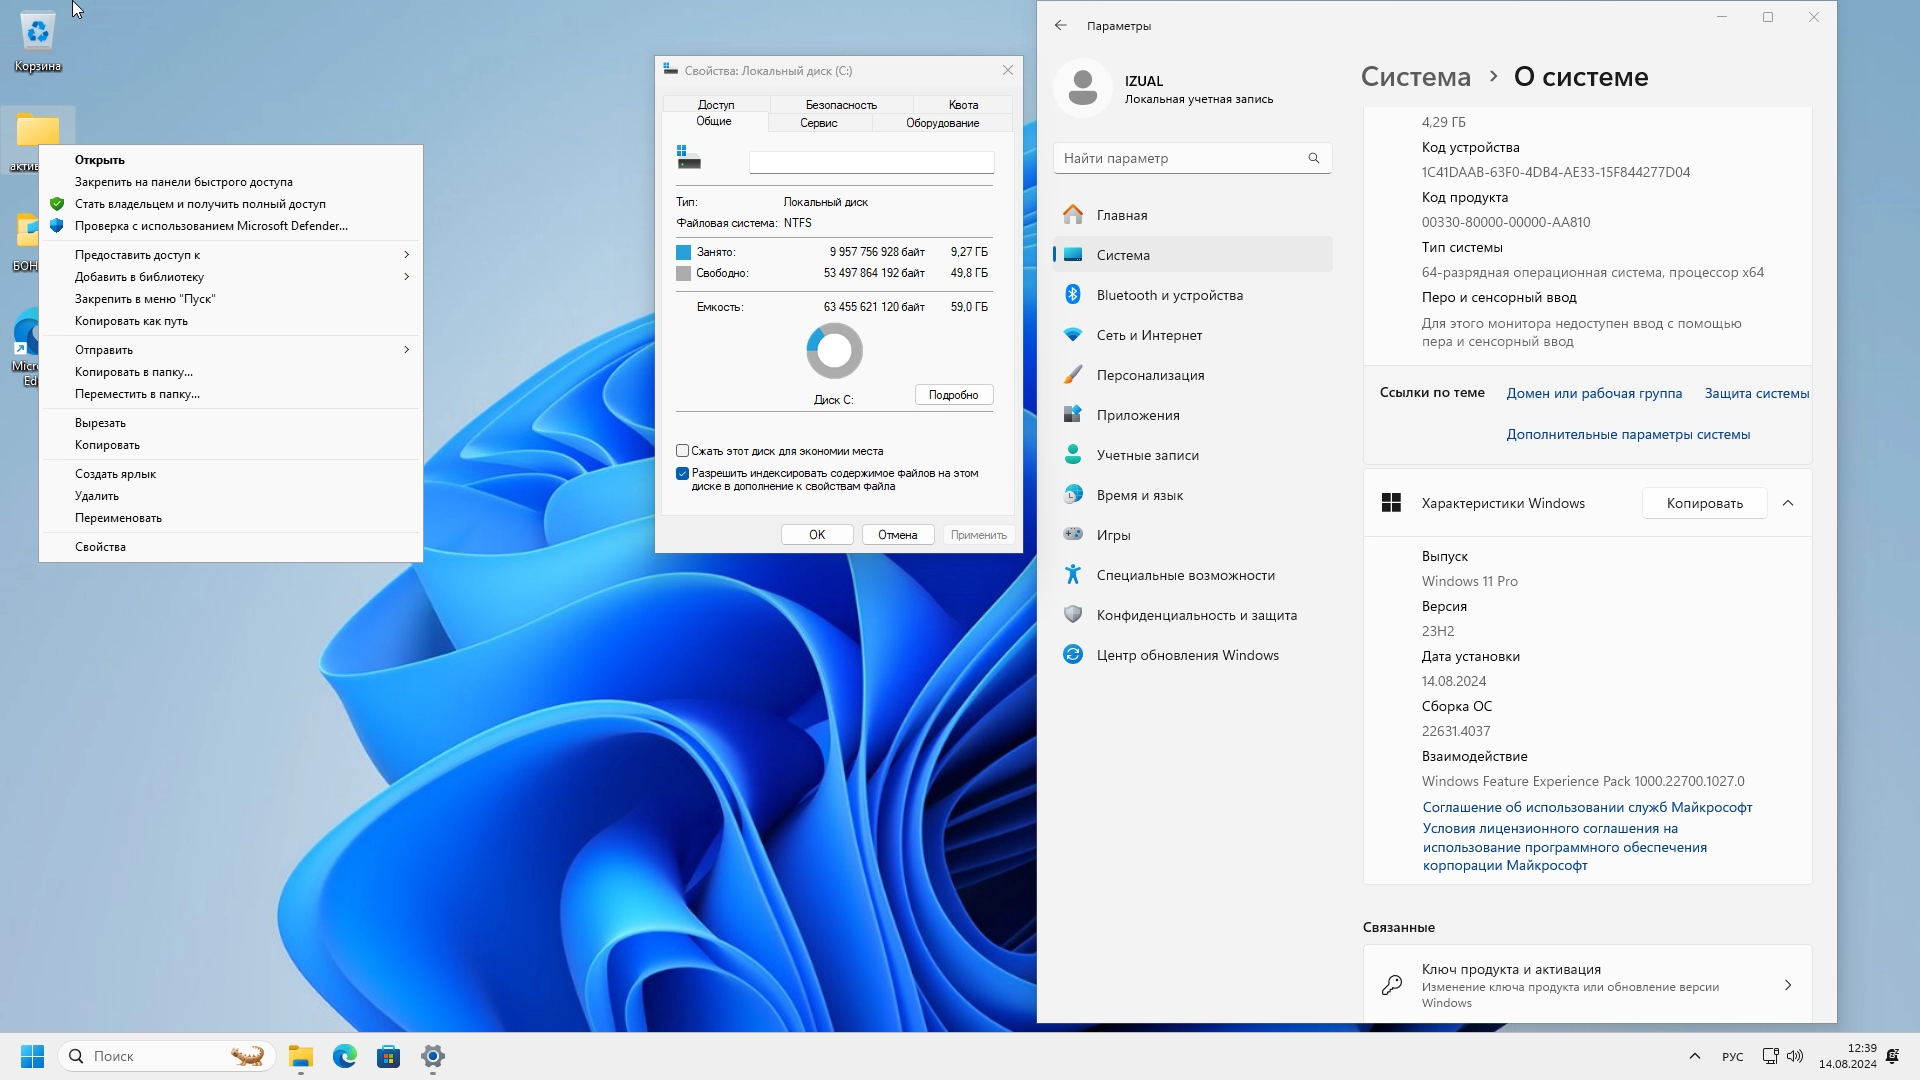This screenshot has width=1920, height=1080.
Task: Select the Accessibility icon in sidebar
Action: tap(1073, 574)
